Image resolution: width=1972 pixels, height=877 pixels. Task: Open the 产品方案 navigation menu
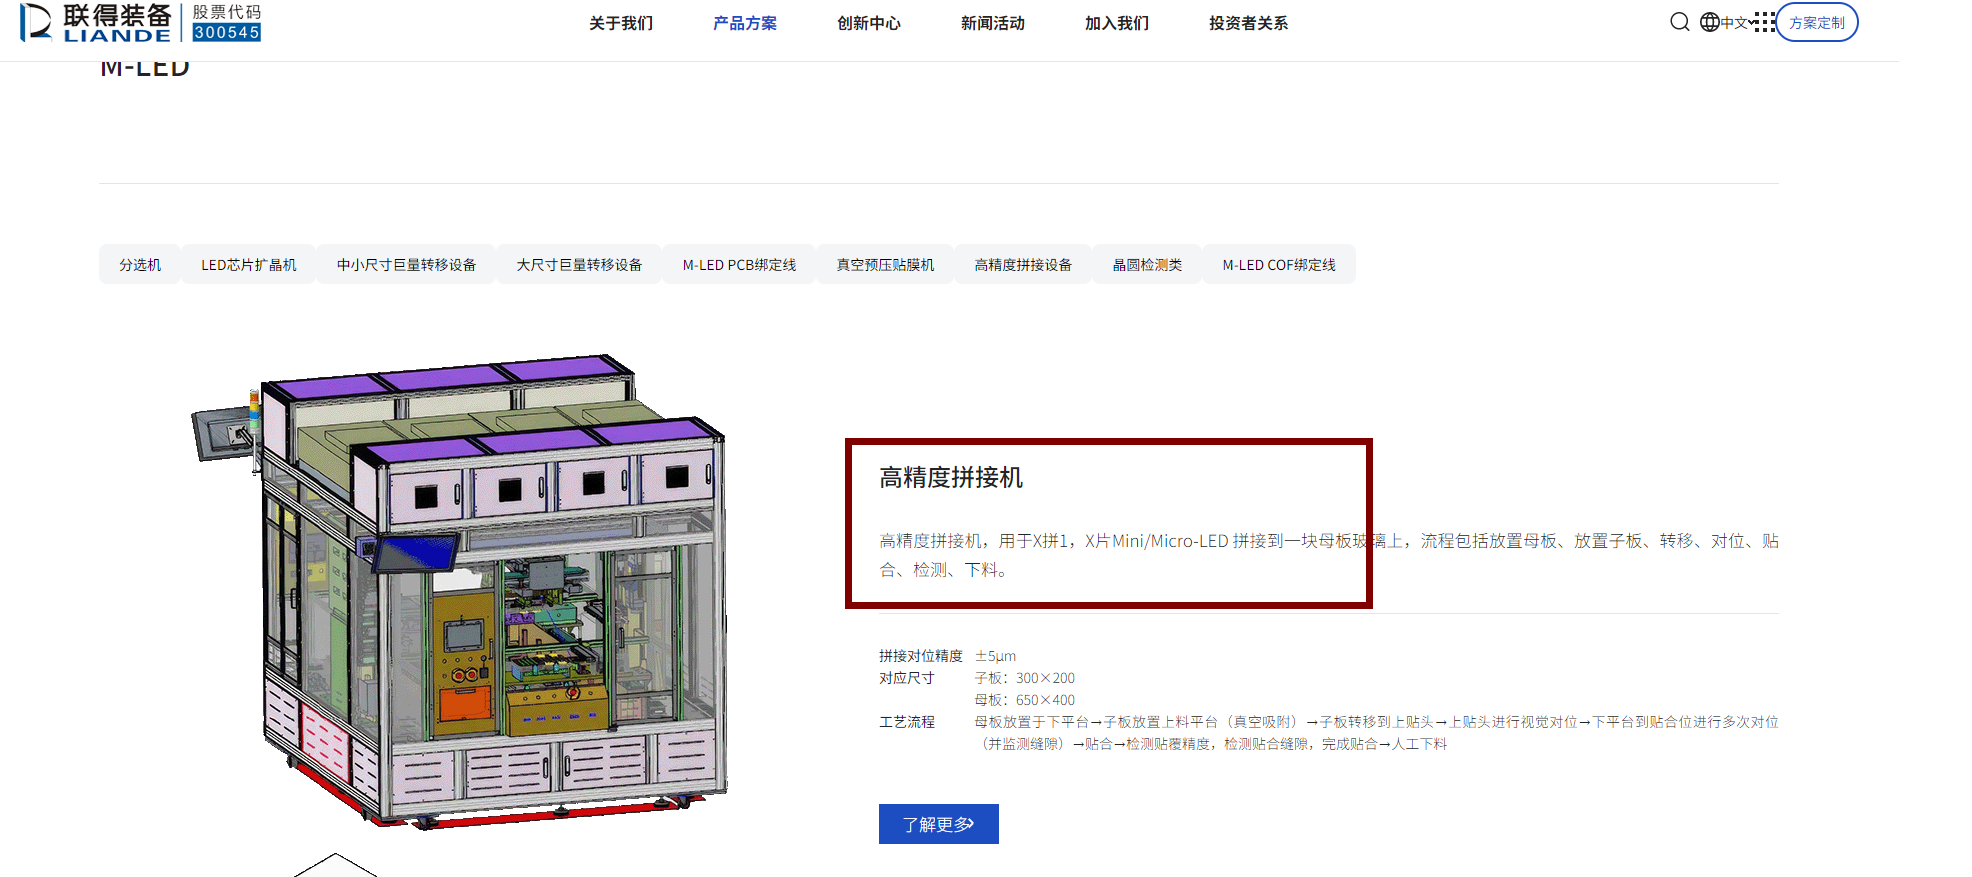744,23
